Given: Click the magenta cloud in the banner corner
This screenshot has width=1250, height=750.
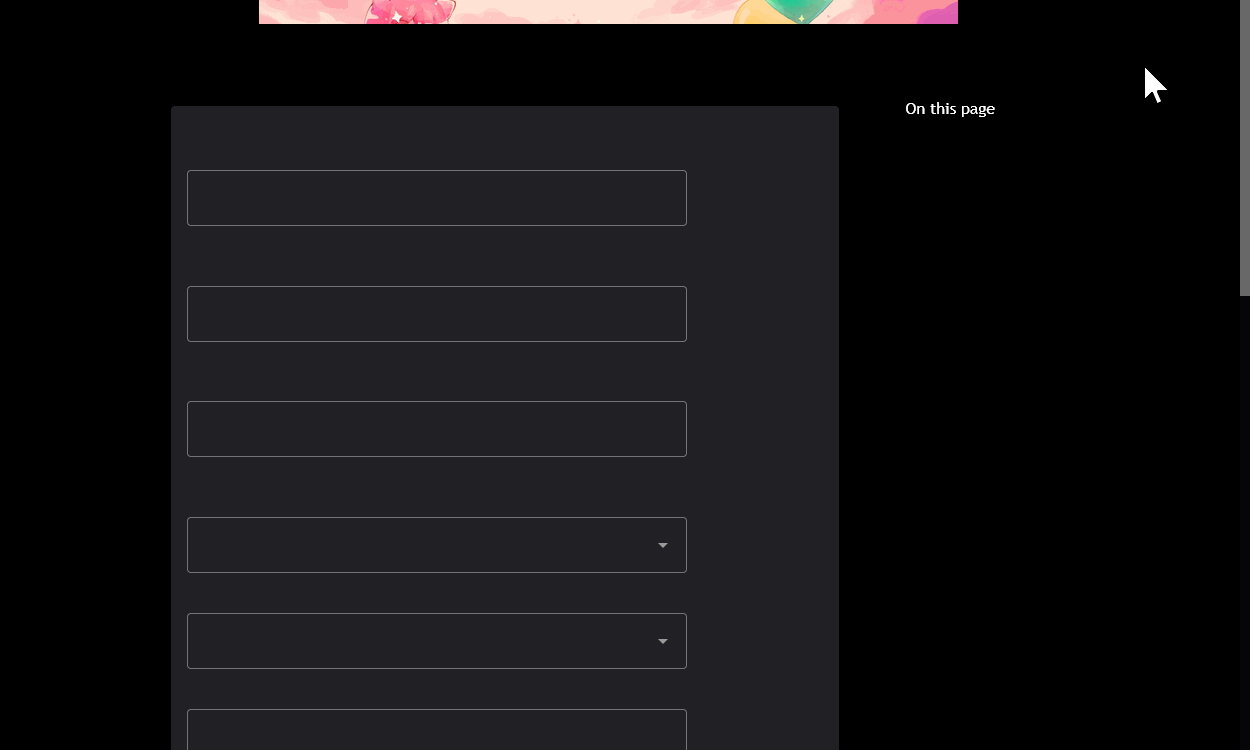Looking at the screenshot, I should click(940, 14).
